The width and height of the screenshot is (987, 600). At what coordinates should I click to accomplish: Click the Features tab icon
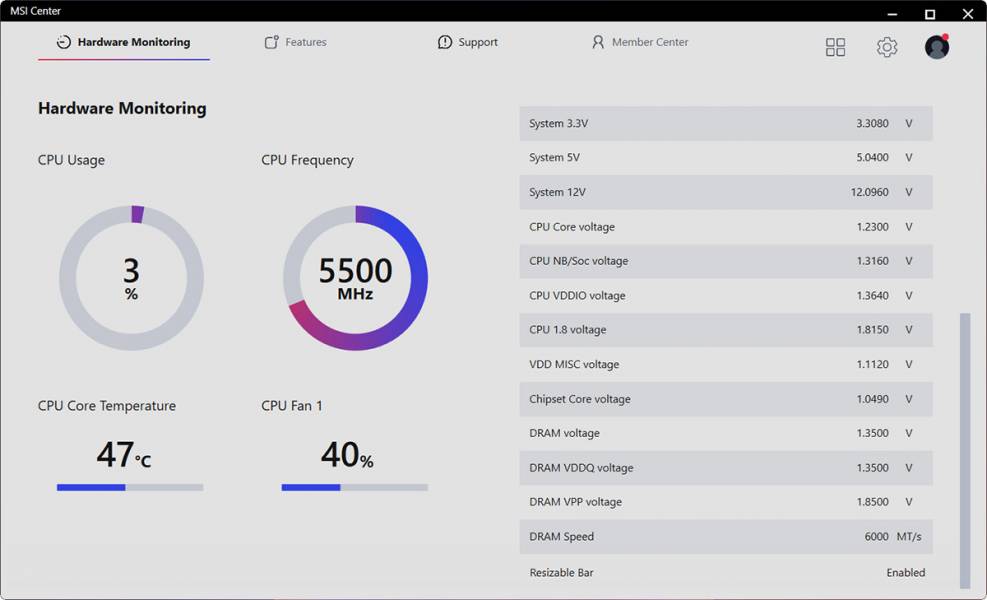(x=271, y=42)
